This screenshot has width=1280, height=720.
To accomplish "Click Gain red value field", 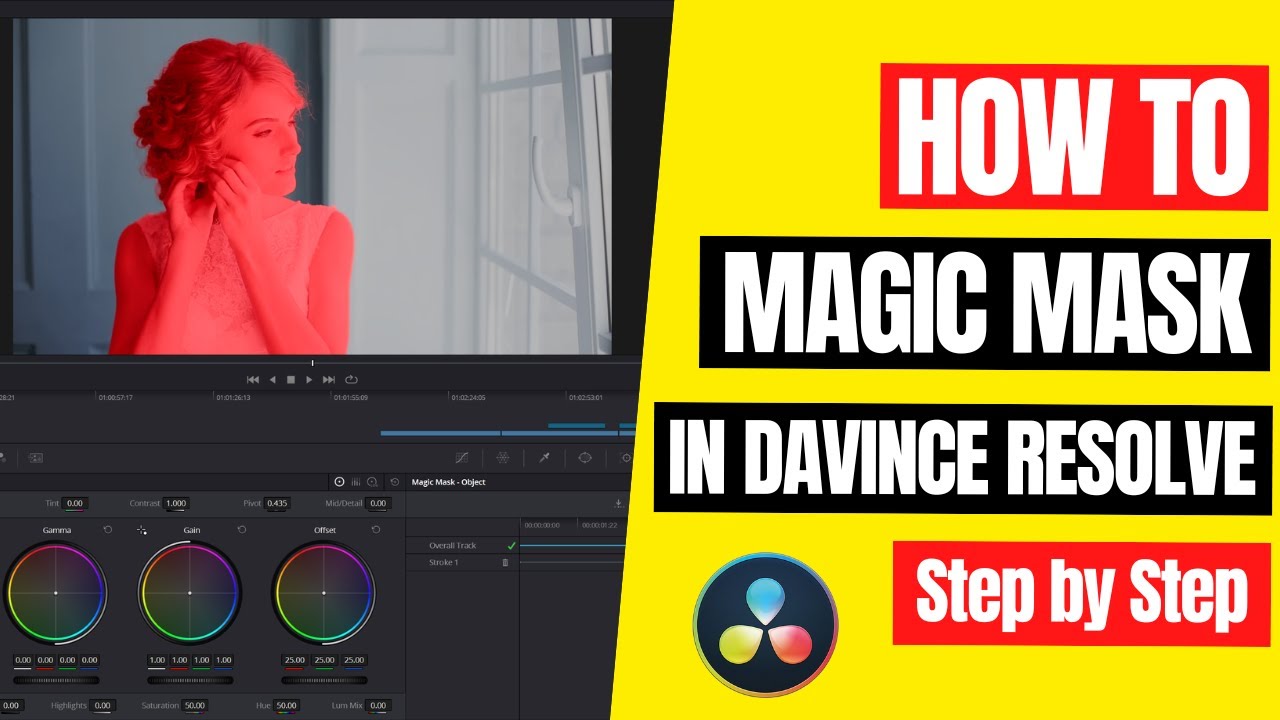I will coord(179,660).
